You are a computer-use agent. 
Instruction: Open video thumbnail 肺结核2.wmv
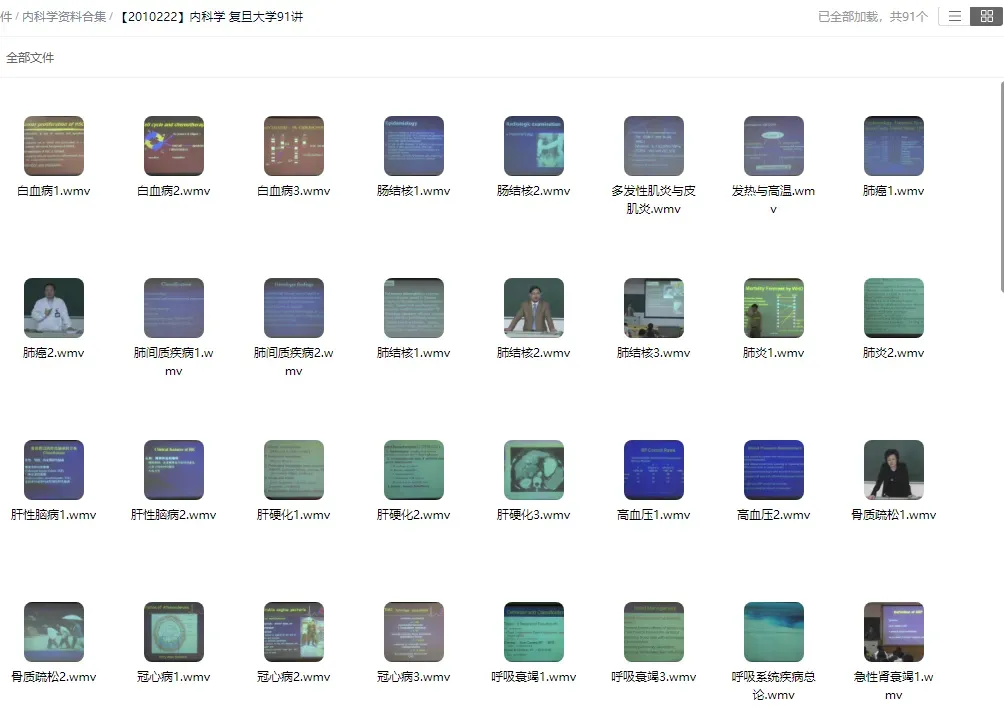tap(534, 308)
